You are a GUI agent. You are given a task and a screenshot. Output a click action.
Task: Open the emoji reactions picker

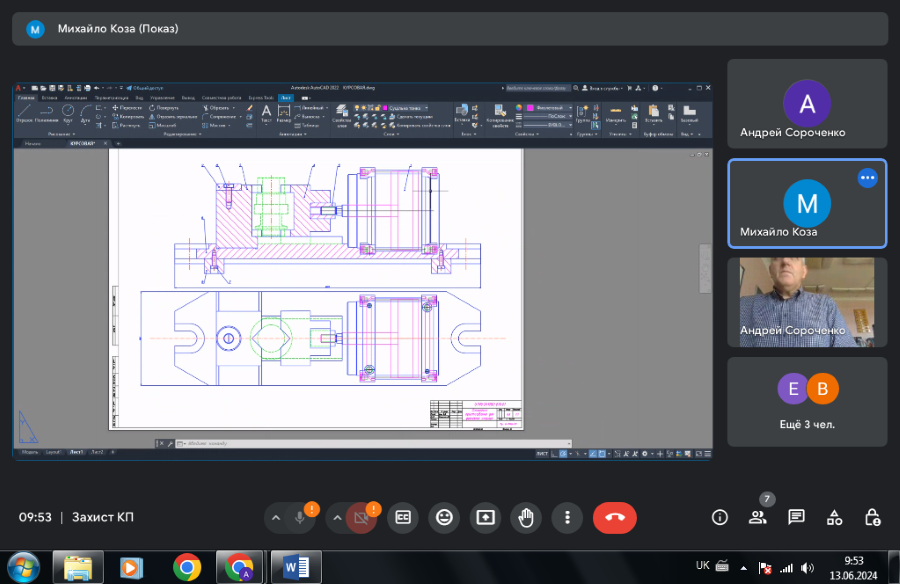pyautogui.click(x=444, y=517)
